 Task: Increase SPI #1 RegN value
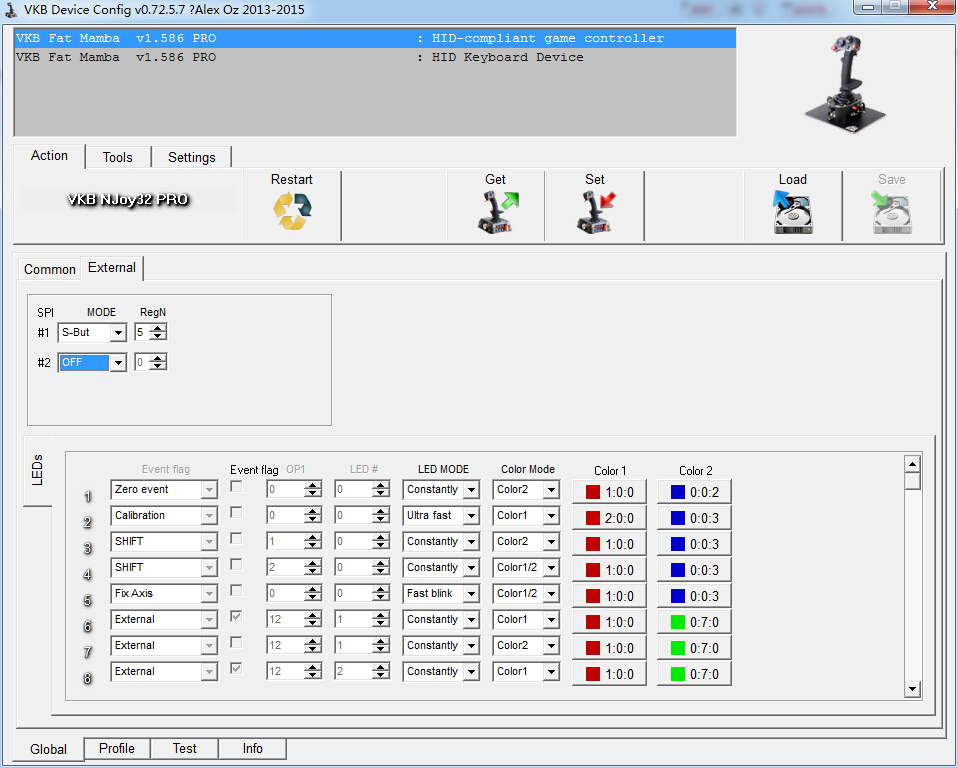click(x=158, y=328)
